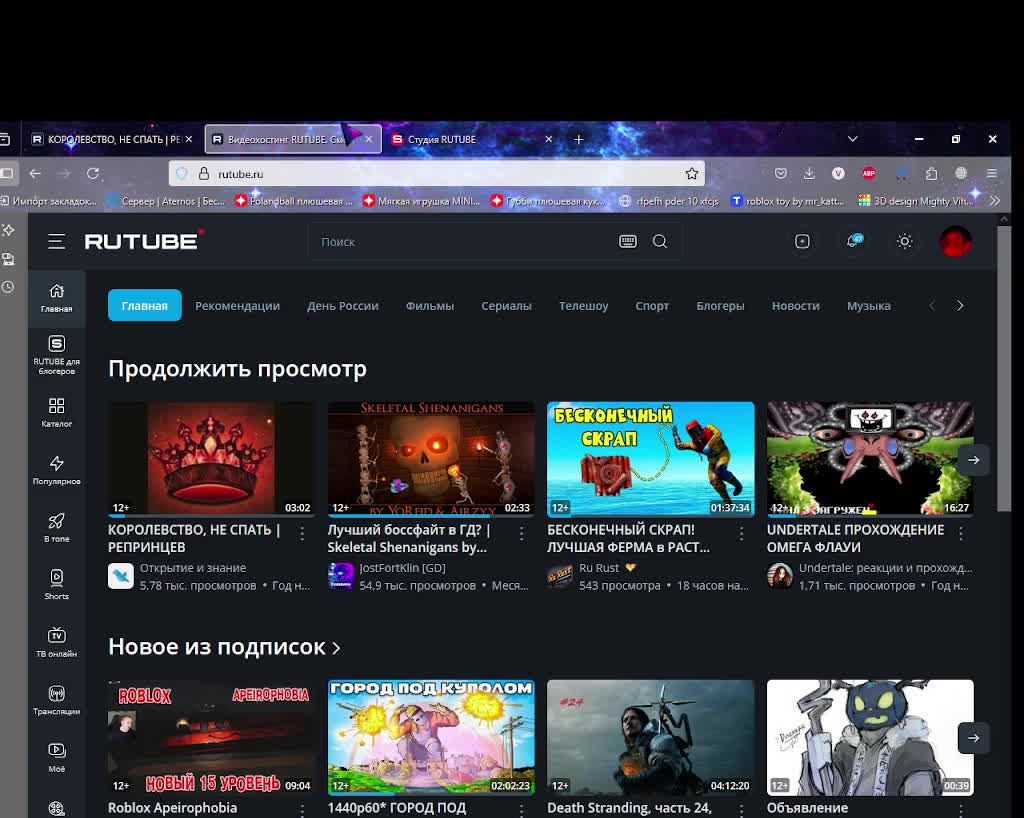Open options for БЕСКОНЕЧНЫЙ СКРАП video
This screenshot has height=818, width=1024.
[x=741, y=533]
